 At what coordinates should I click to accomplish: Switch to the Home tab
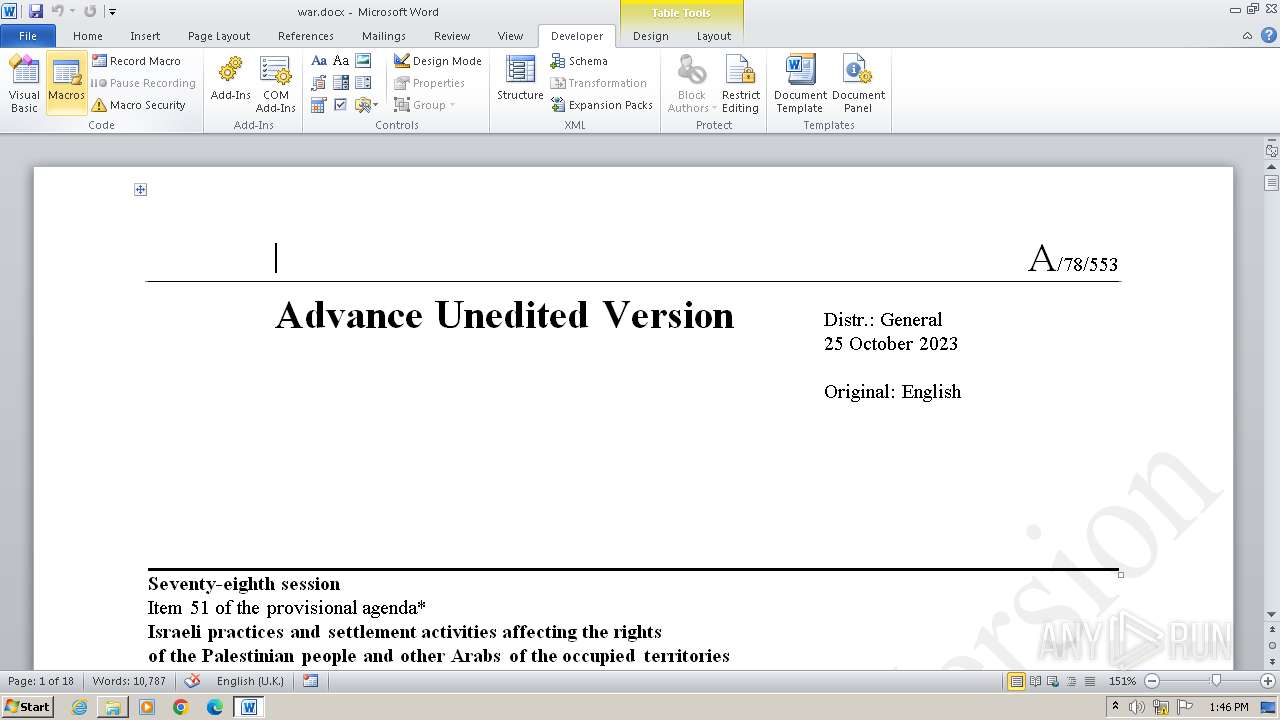pos(88,36)
